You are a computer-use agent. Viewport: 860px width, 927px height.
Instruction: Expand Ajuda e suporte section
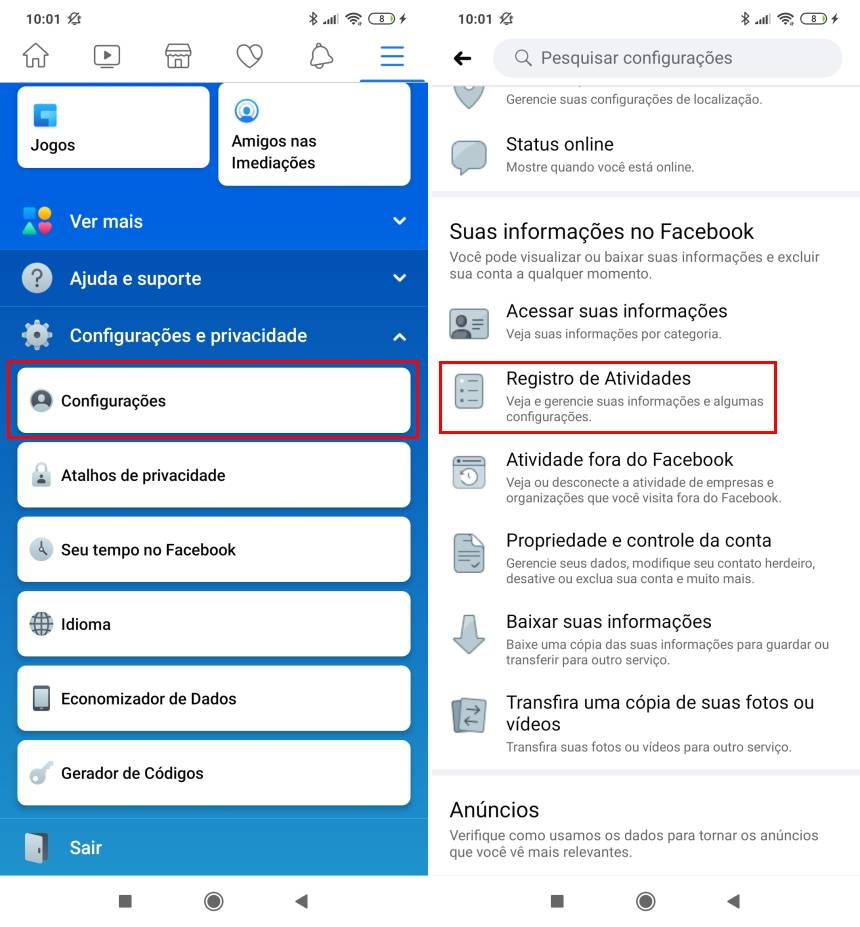click(x=214, y=278)
